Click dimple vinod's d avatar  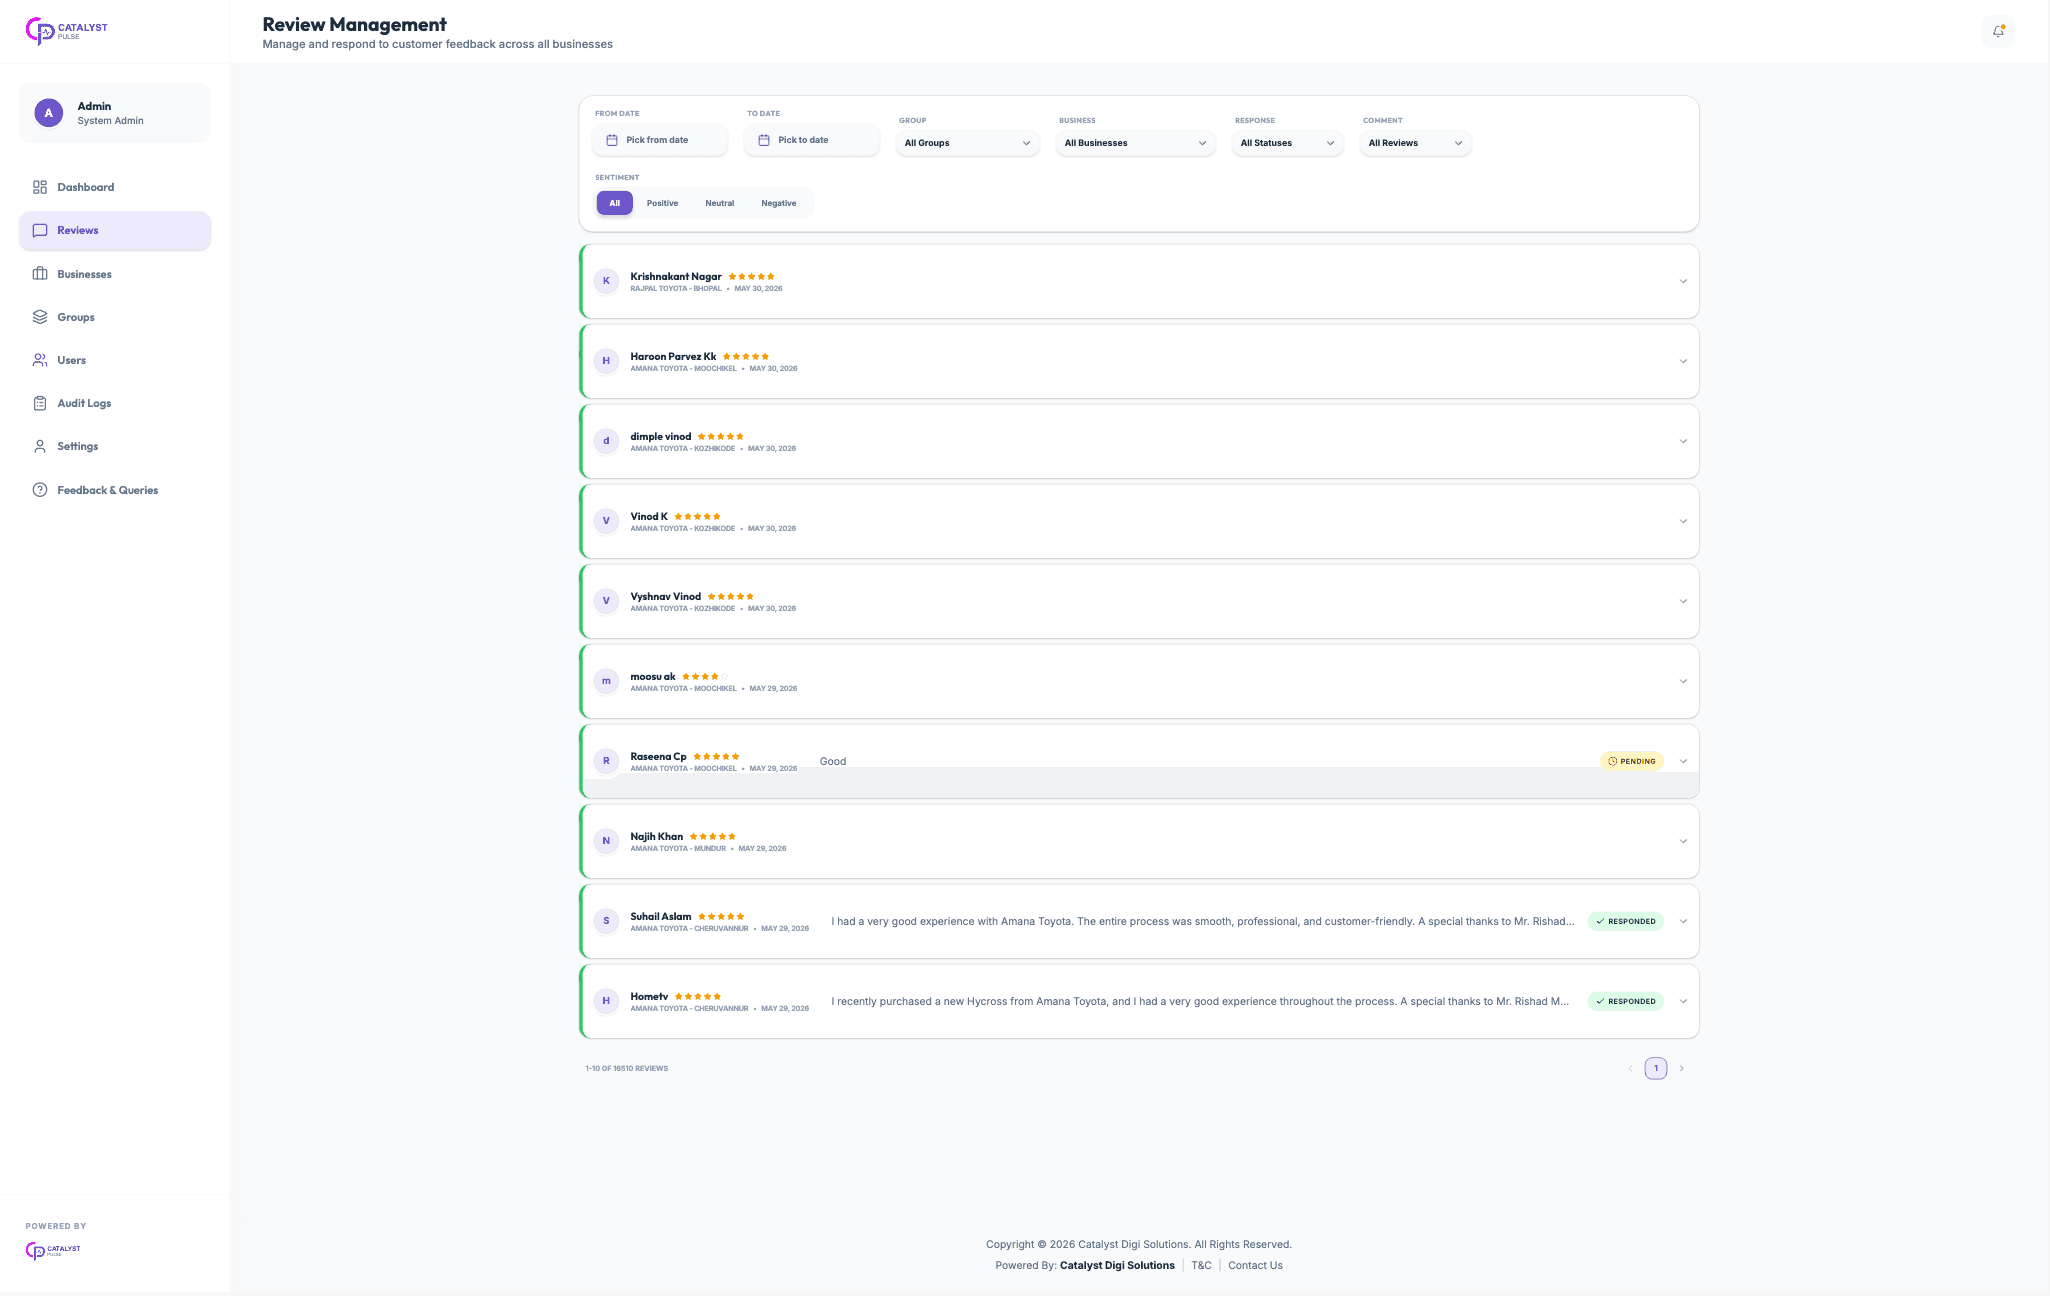point(606,441)
